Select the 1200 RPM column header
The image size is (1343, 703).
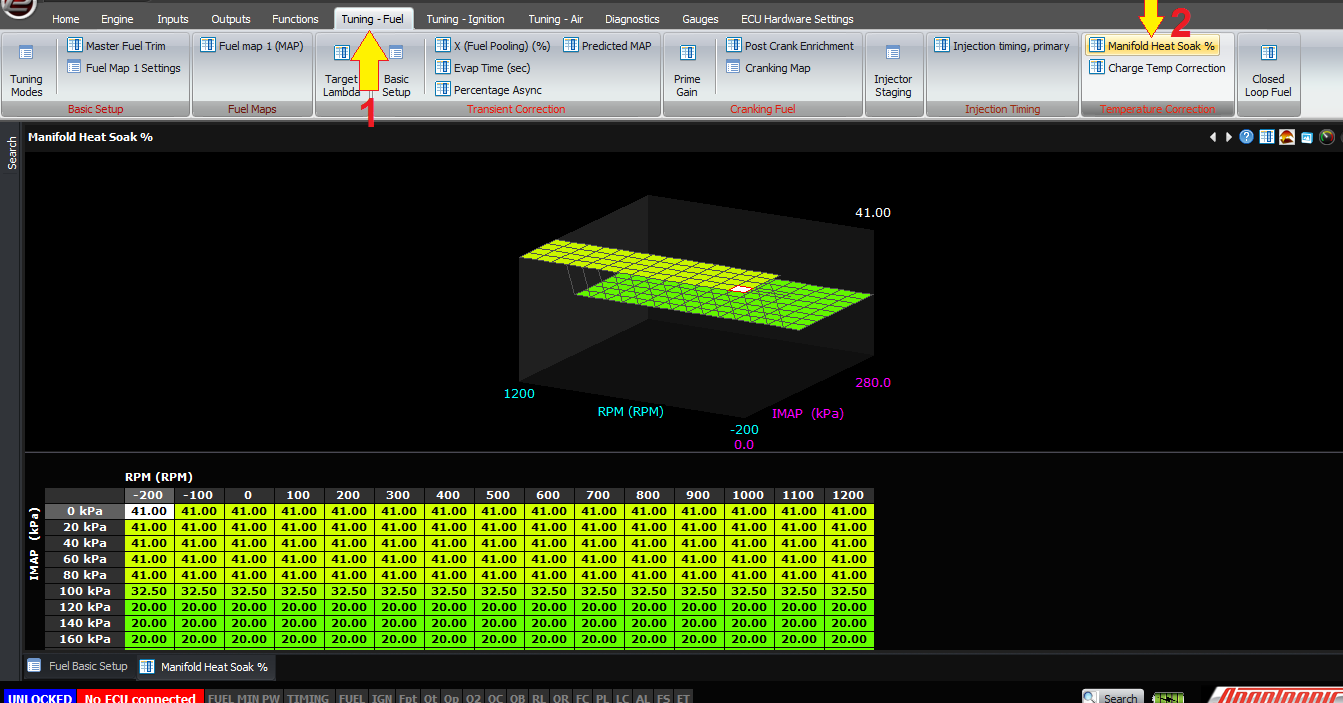(849, 495)
